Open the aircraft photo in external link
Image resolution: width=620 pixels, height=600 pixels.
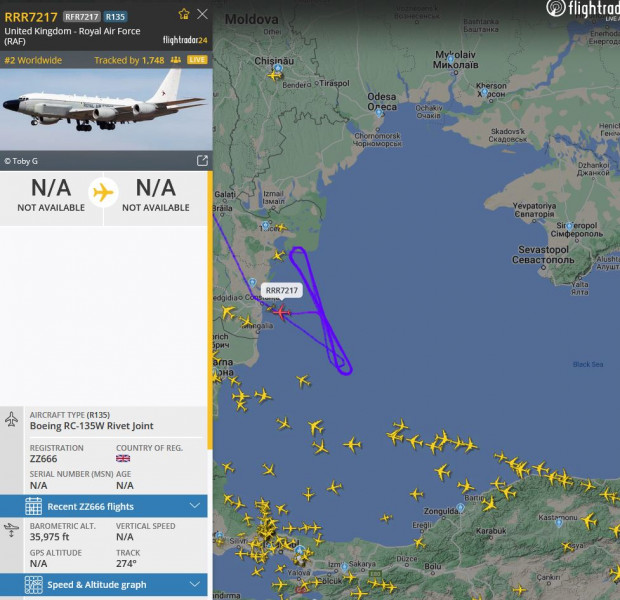tap(202, 161)
